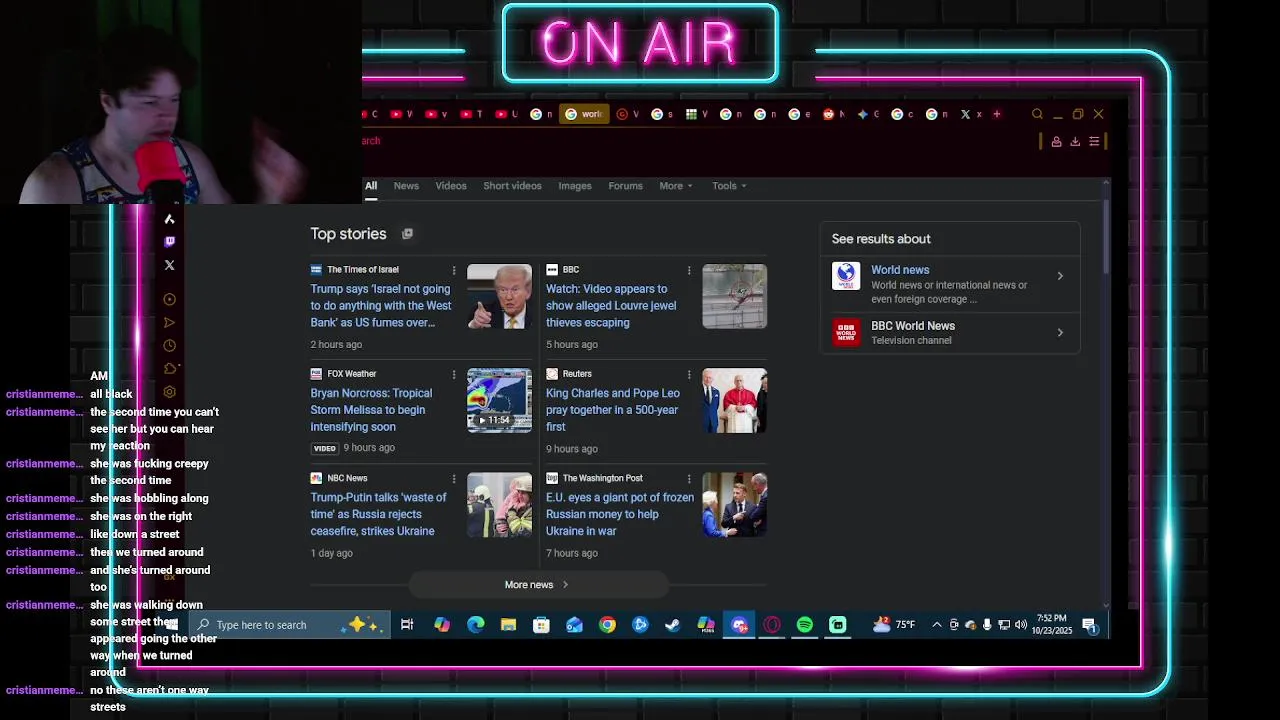Expand the Tools dropdown
This screenshot has height=720, width=1280.
(729, 186)
